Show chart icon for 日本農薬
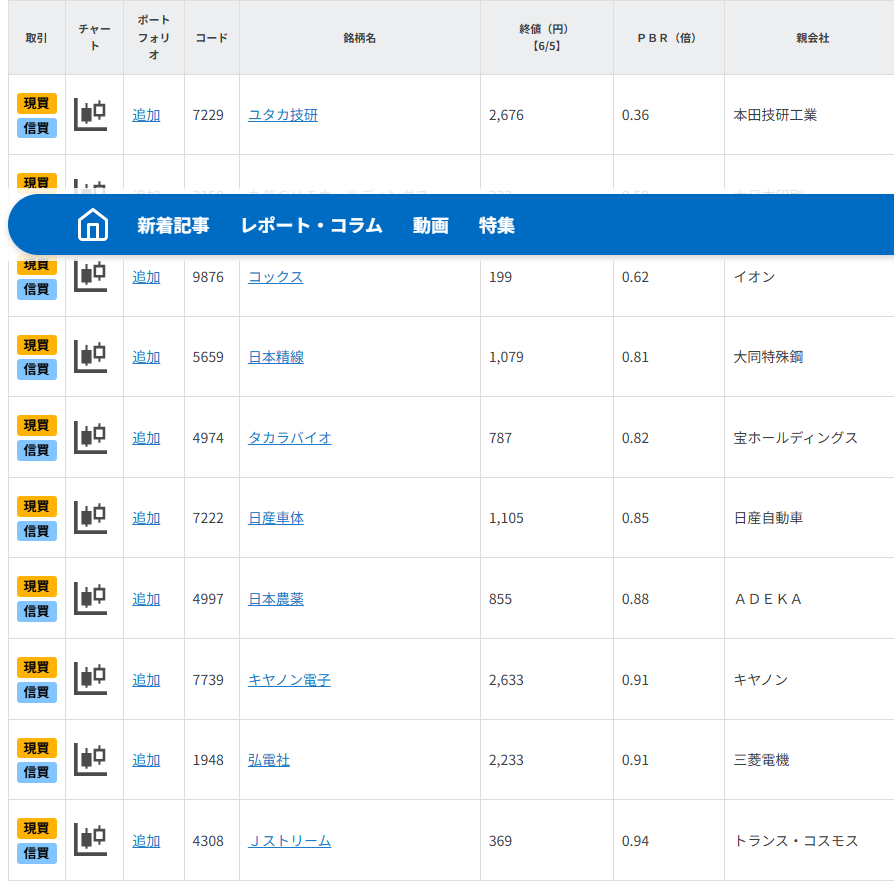Screen dimensions: 894x895 tap(91, 598)
